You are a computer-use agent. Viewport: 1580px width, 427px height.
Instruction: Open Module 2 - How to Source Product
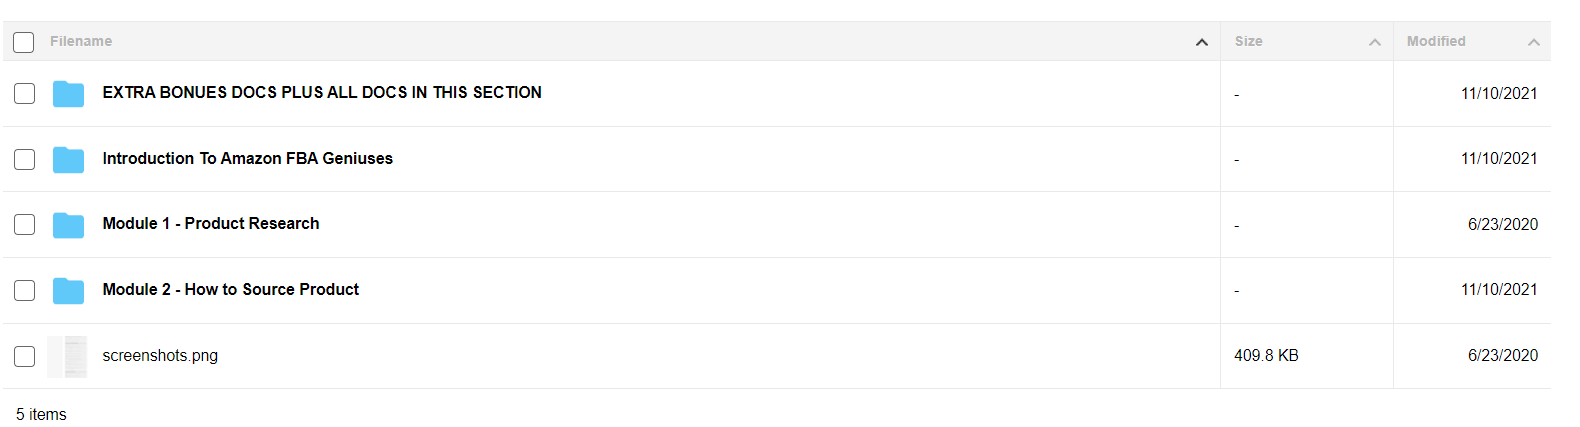click(x=230, y=289)
